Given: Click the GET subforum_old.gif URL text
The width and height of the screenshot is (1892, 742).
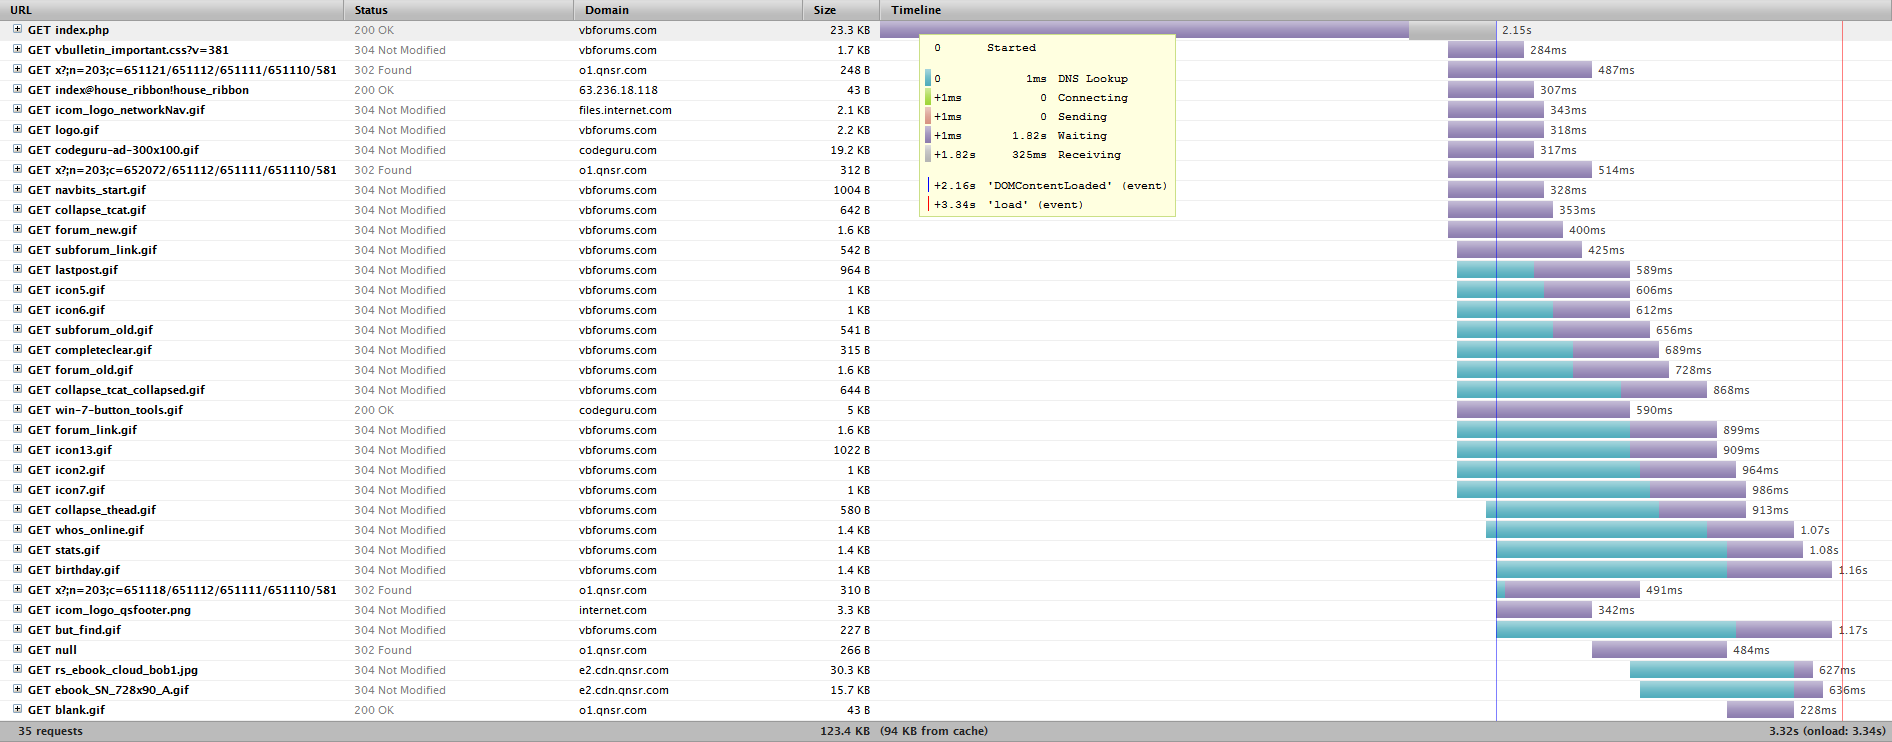Looking at the screenshot, I should point(90,330).
